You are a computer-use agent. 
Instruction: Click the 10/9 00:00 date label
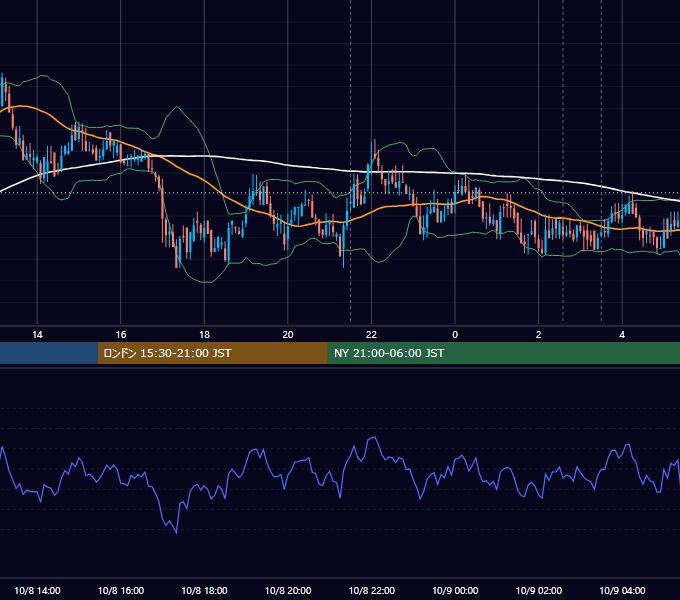pyautogui.click(x=455, y=590)
